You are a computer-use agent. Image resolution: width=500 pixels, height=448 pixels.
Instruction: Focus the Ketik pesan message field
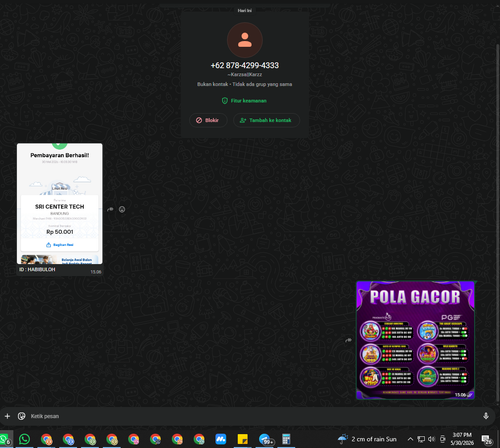coord(253,416)
